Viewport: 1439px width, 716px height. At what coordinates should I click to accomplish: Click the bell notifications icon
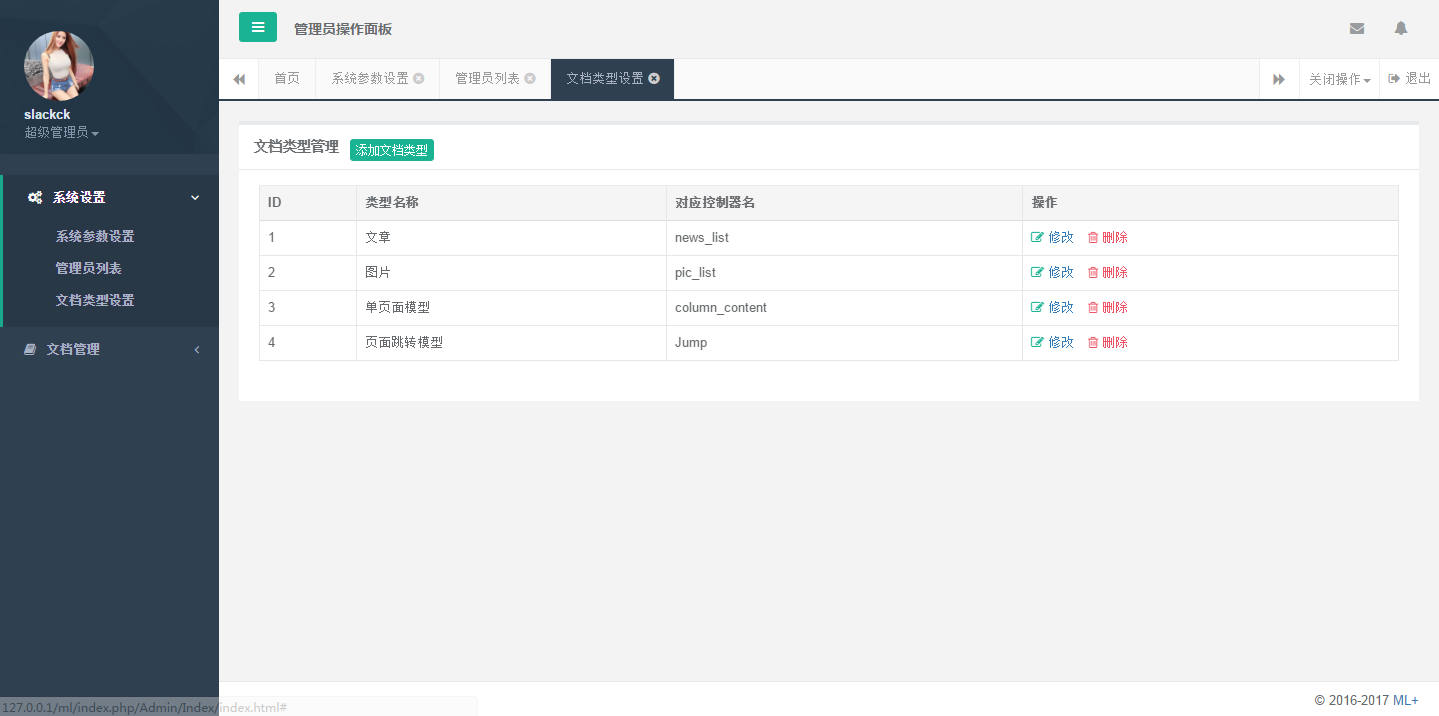coord(1401,29)
